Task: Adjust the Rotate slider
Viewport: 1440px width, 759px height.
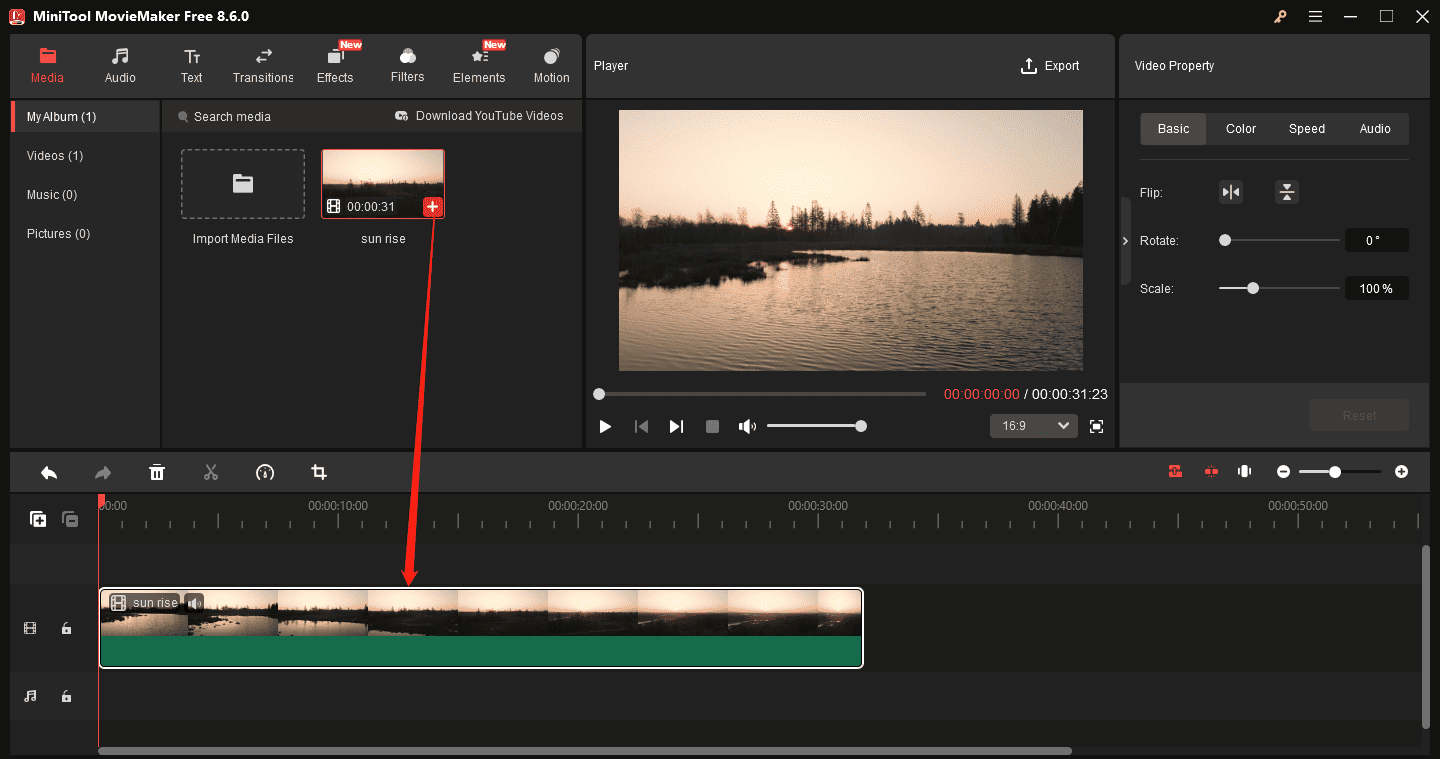Action: pyautogui.click(x=1279, y=240)
